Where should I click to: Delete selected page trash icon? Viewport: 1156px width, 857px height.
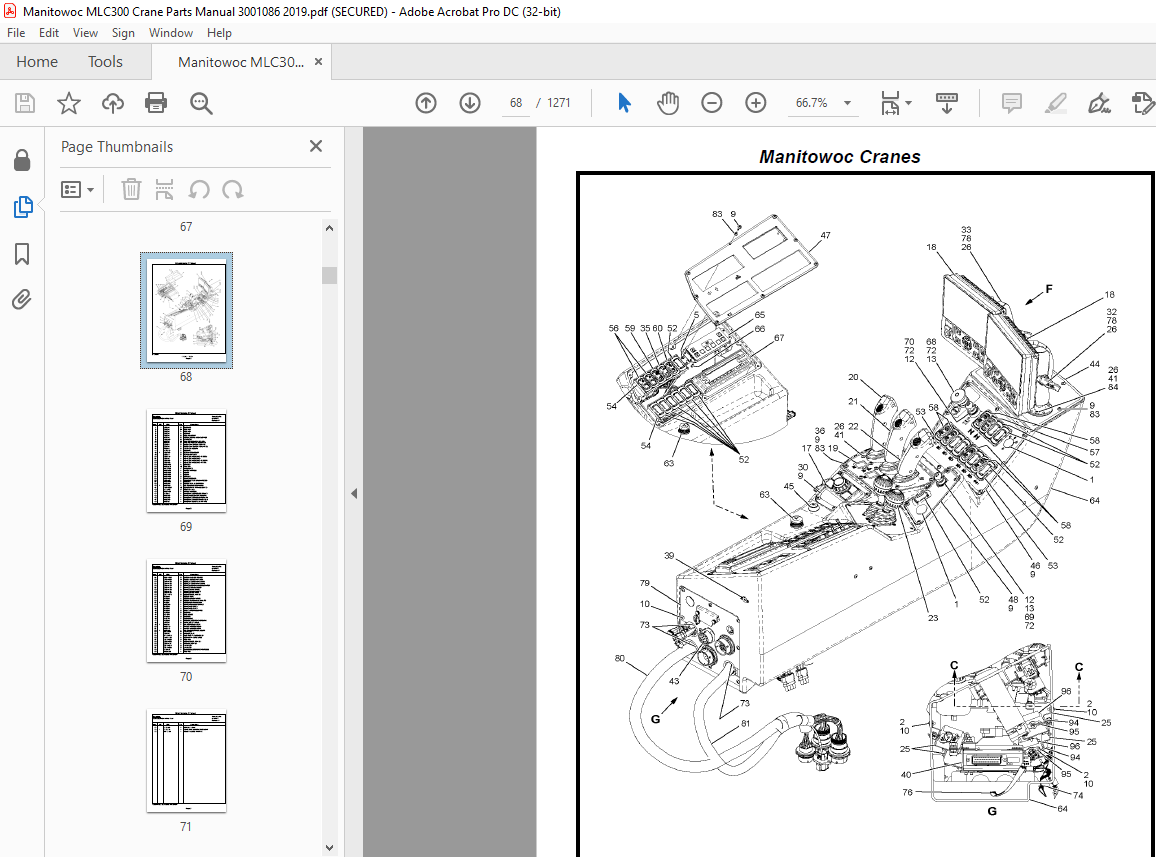131,190
